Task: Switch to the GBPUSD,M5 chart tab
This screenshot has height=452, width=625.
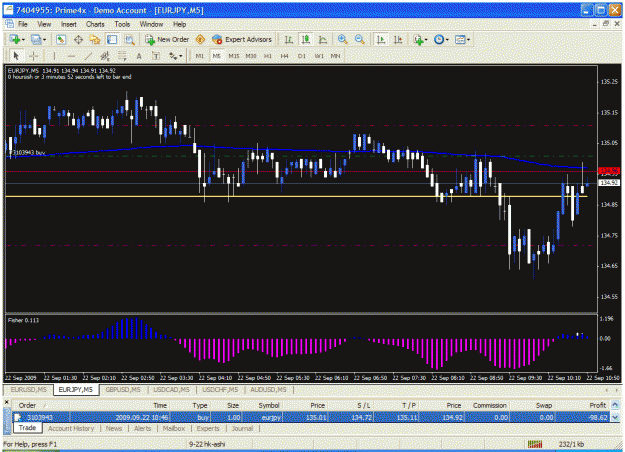Action: click(123, 389)
